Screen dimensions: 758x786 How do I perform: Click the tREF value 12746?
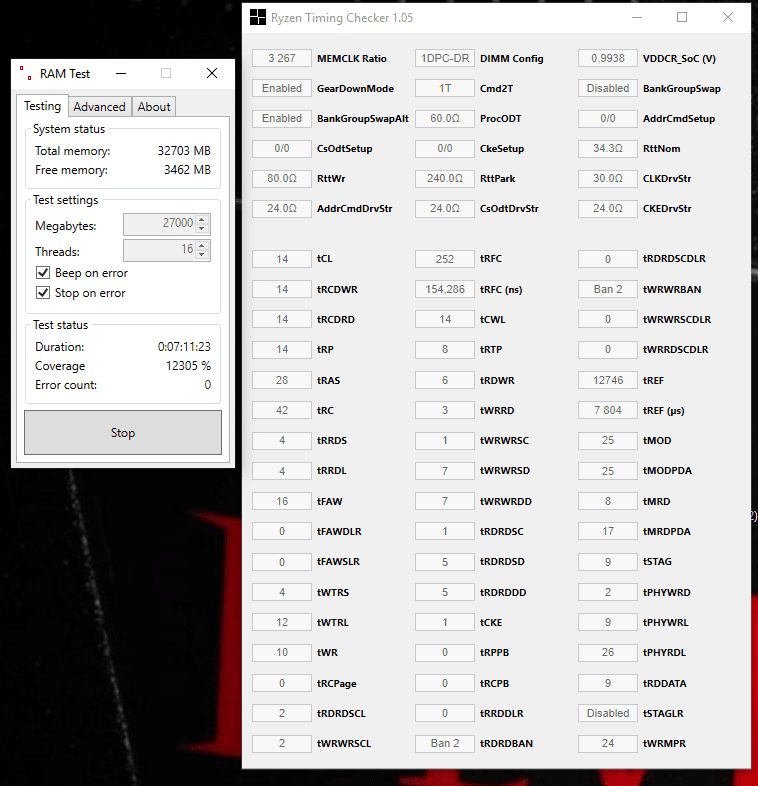(x=608, y=380)
